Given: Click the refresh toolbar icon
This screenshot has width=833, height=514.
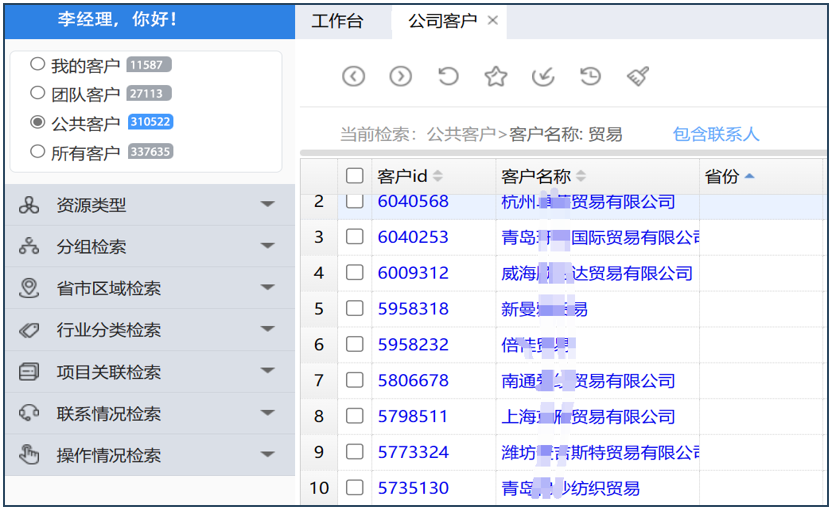Looking at the screenshot, I should coord(448,76).
